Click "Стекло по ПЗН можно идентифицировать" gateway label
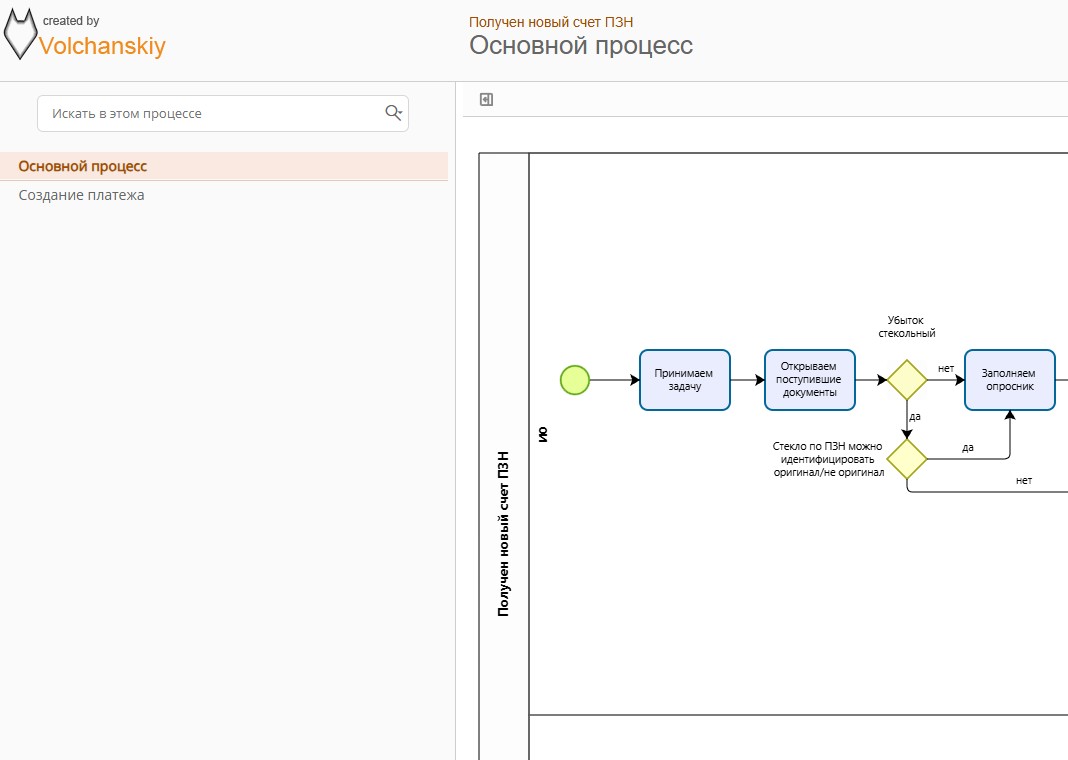This screenshot has height=760, width=1068. 828,459
